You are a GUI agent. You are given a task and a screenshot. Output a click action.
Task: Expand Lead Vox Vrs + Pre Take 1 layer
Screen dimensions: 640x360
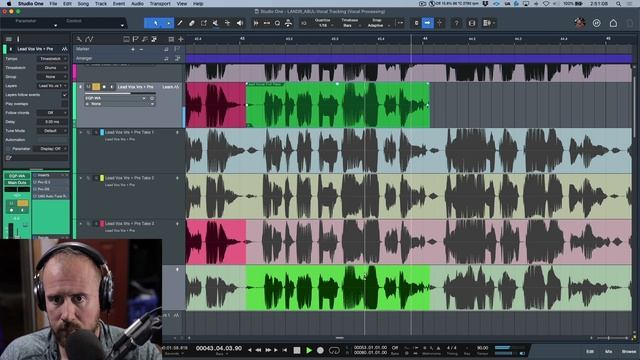pyautogui.click(x=81, y=132)
